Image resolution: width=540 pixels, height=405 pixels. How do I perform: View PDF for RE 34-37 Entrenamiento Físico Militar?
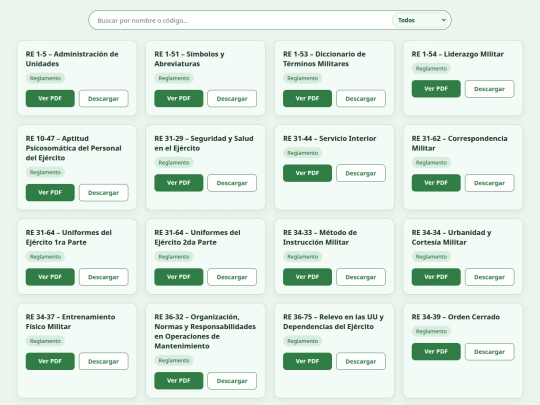[x=50, y=361]
